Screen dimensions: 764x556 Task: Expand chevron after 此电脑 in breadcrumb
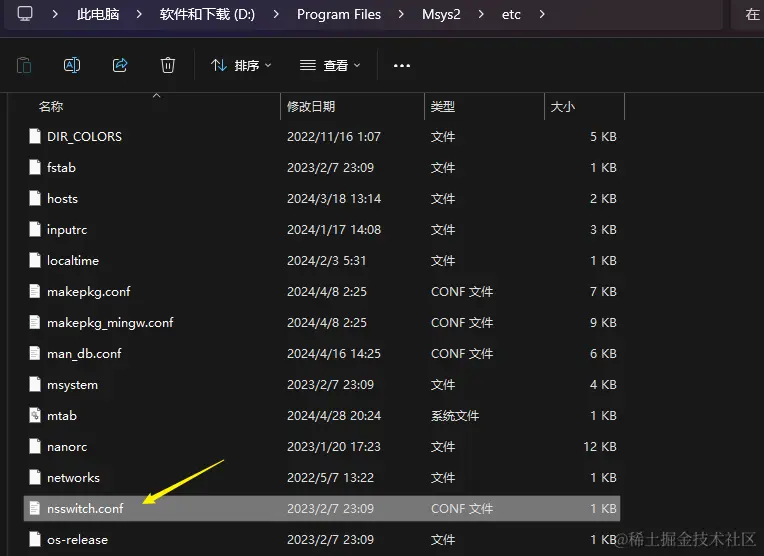[x=139, y=14]
